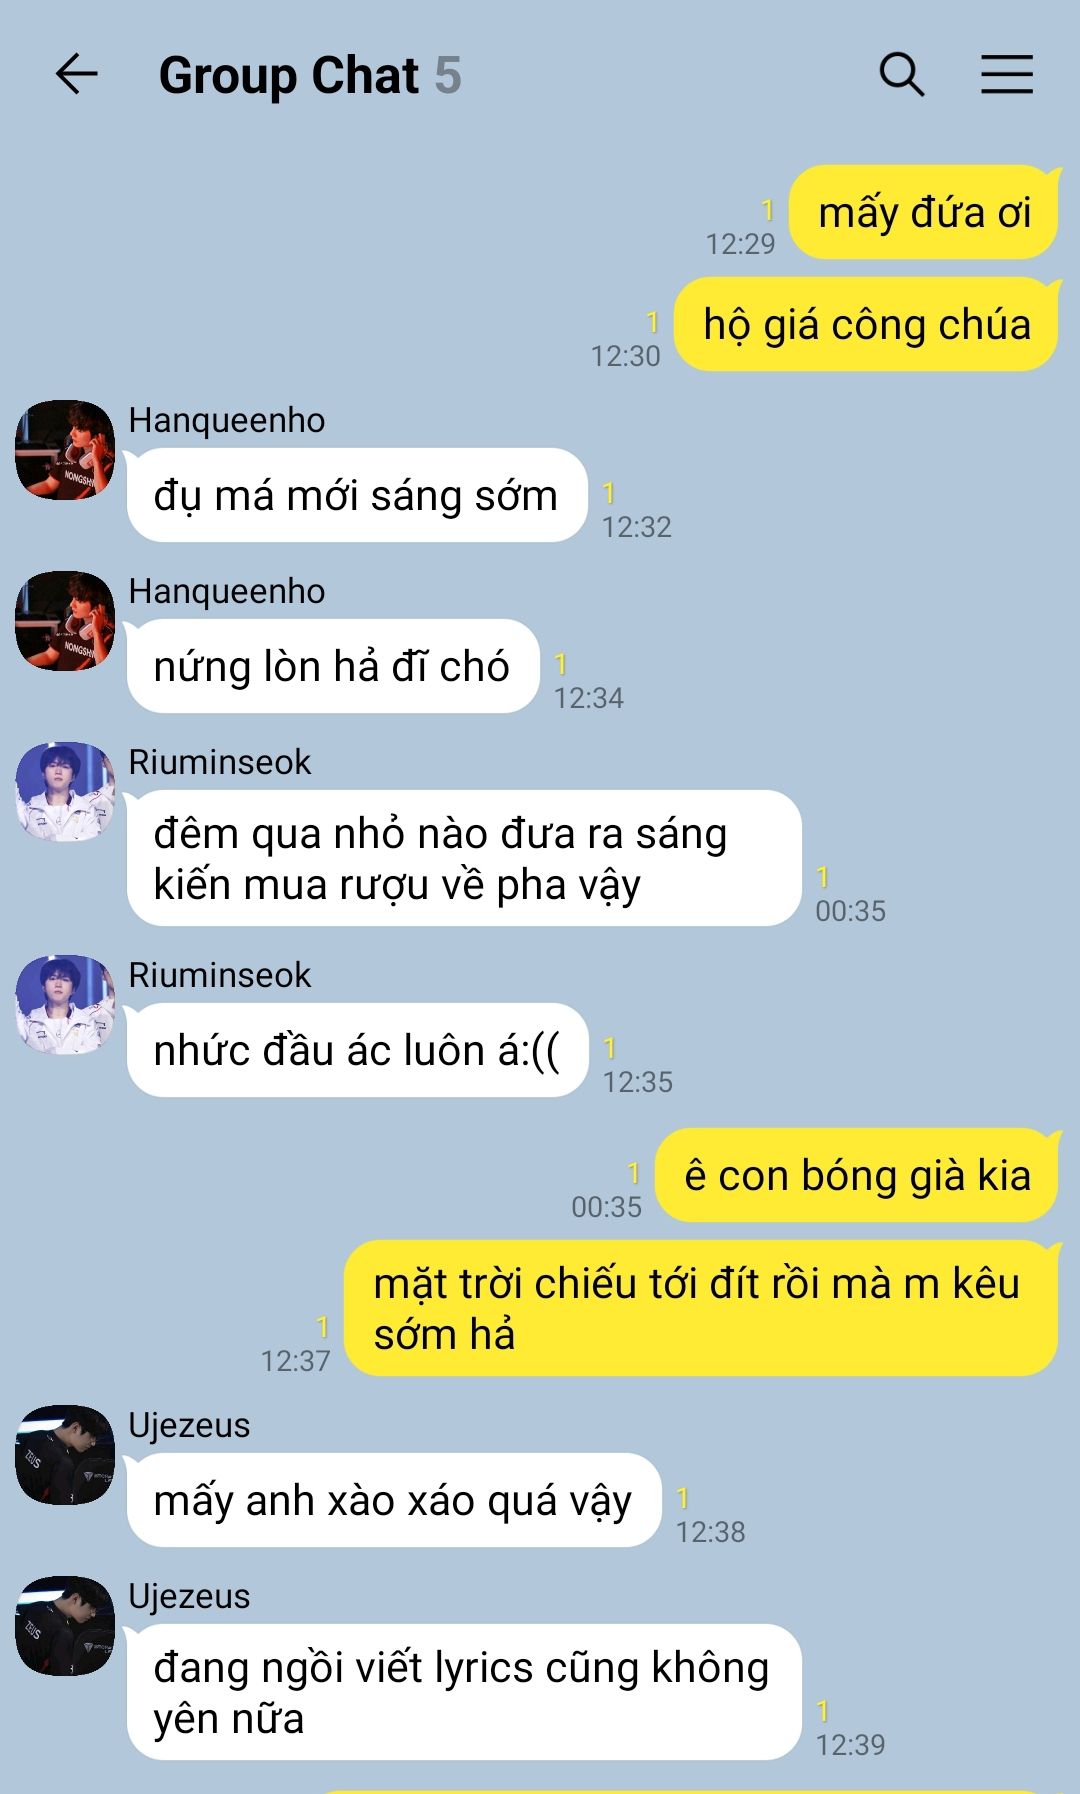Select 'nhức đầu ác luôn á:((' bubble

click(357, 1050)
